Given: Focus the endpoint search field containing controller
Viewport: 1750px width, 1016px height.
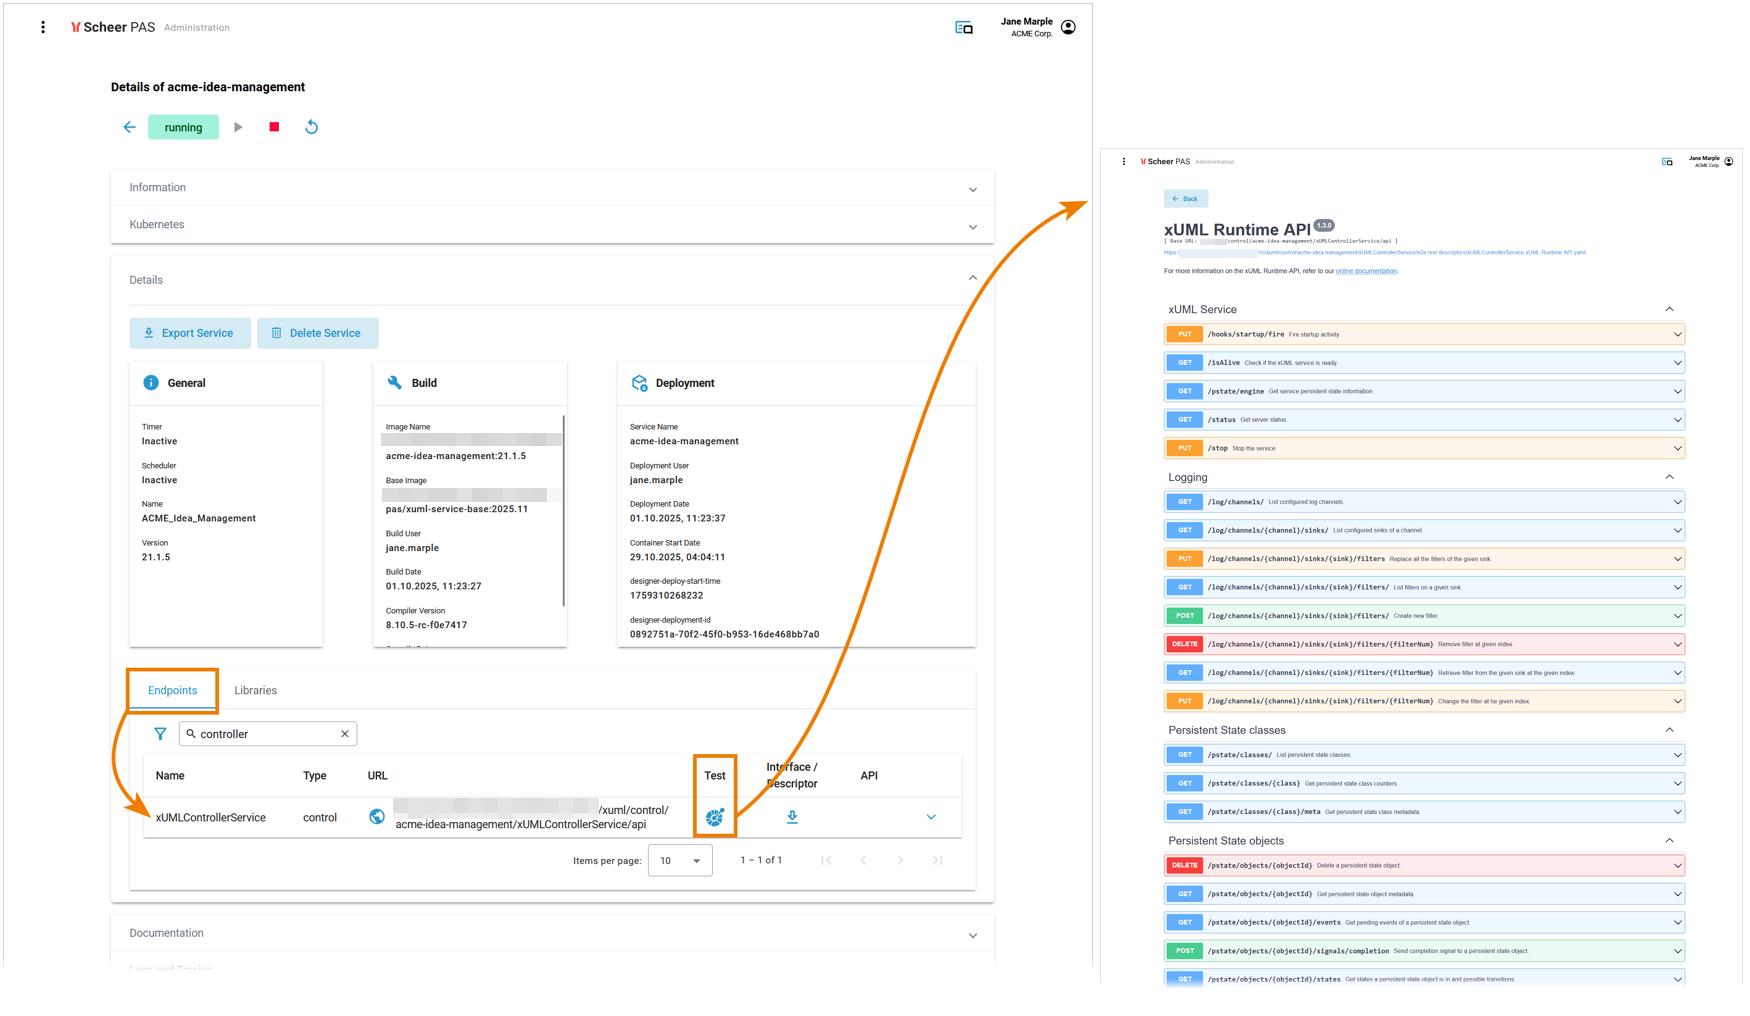Looking at the screenshot, I should click(x=268, y=734).
